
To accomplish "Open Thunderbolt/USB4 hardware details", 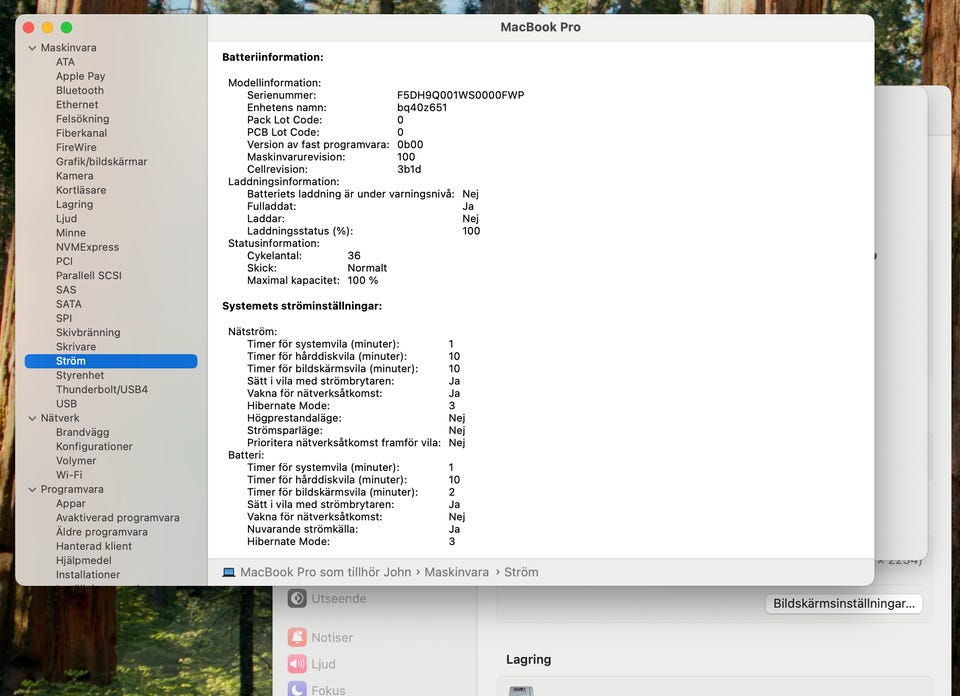I will [102, 389].
